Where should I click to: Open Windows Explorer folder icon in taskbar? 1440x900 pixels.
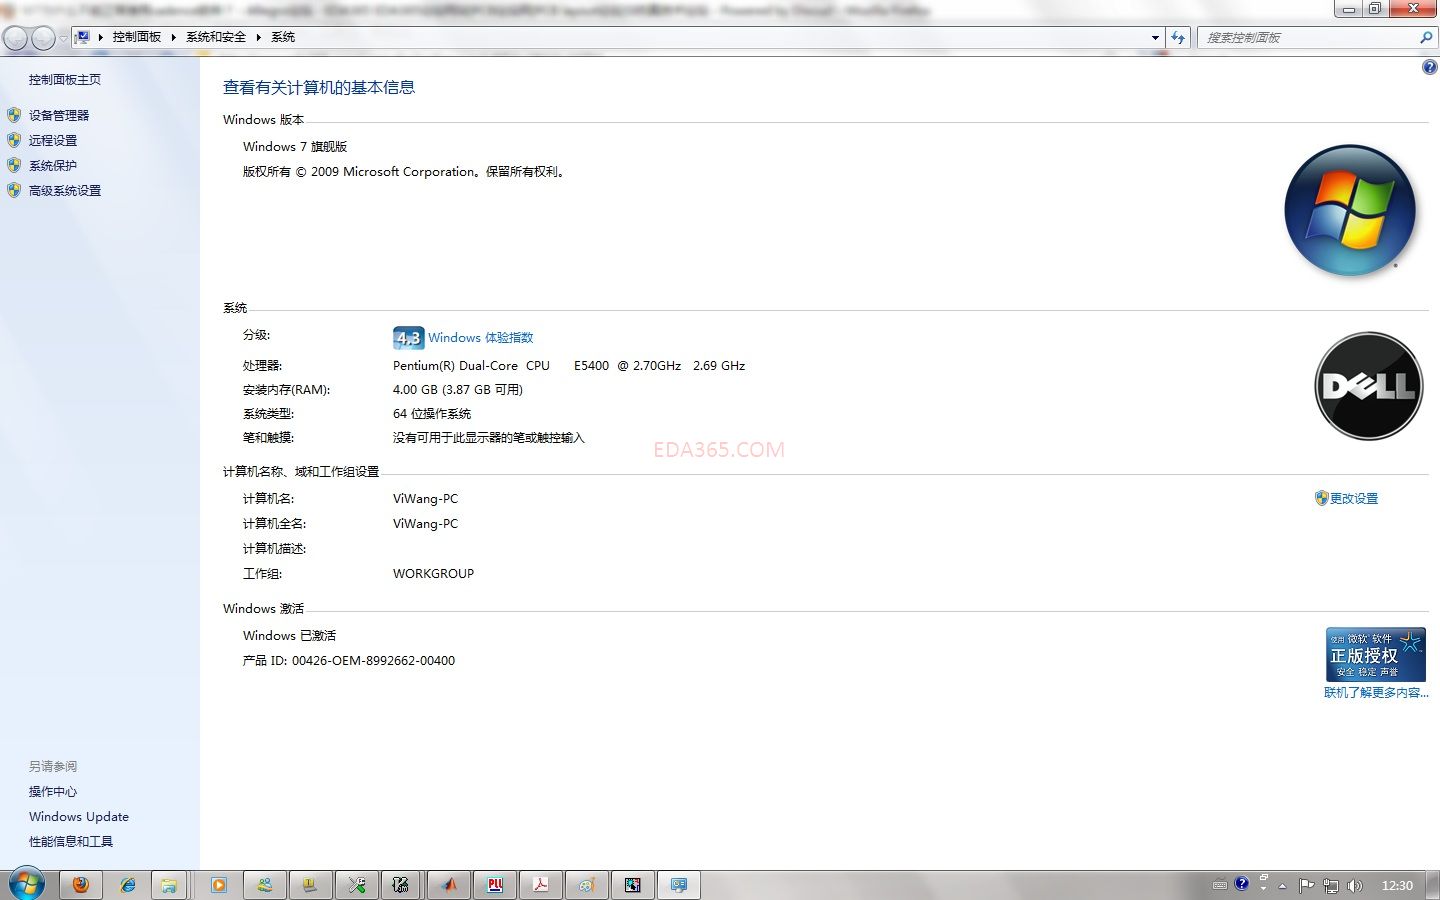pyautogui.click(x=170, y=885)
